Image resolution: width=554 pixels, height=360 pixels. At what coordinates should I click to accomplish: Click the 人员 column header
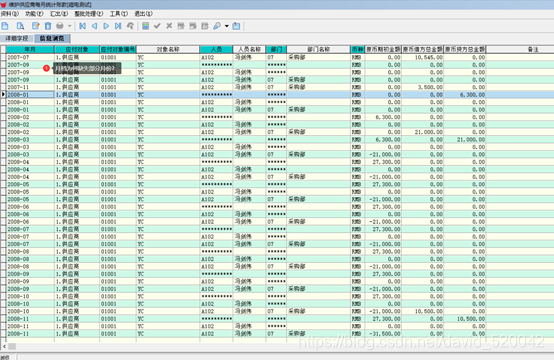click(x=216, y=49)
